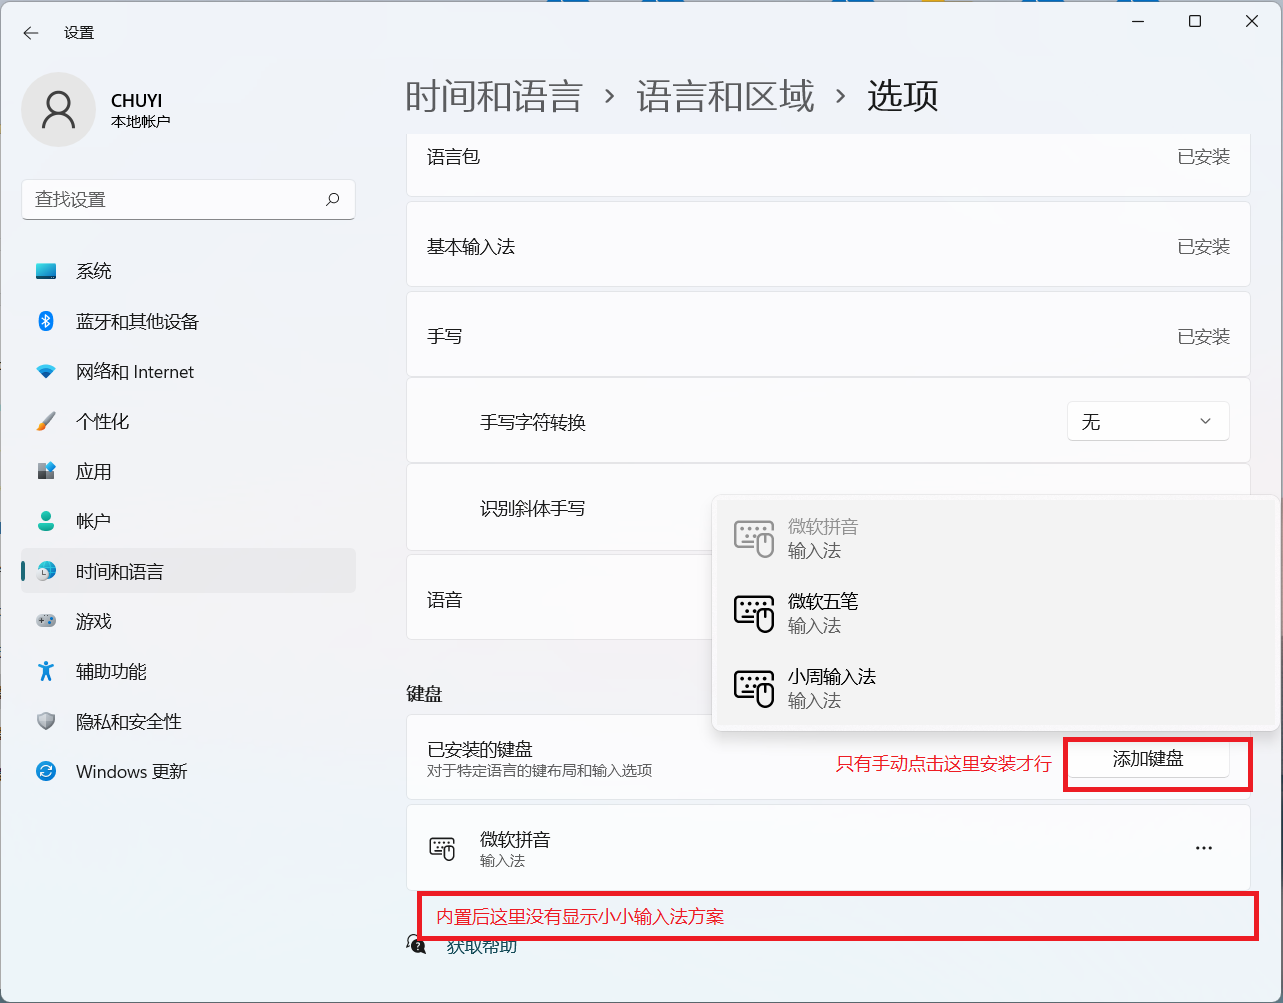Click the paintbrush icon for 个性化

tap(46, 421)
